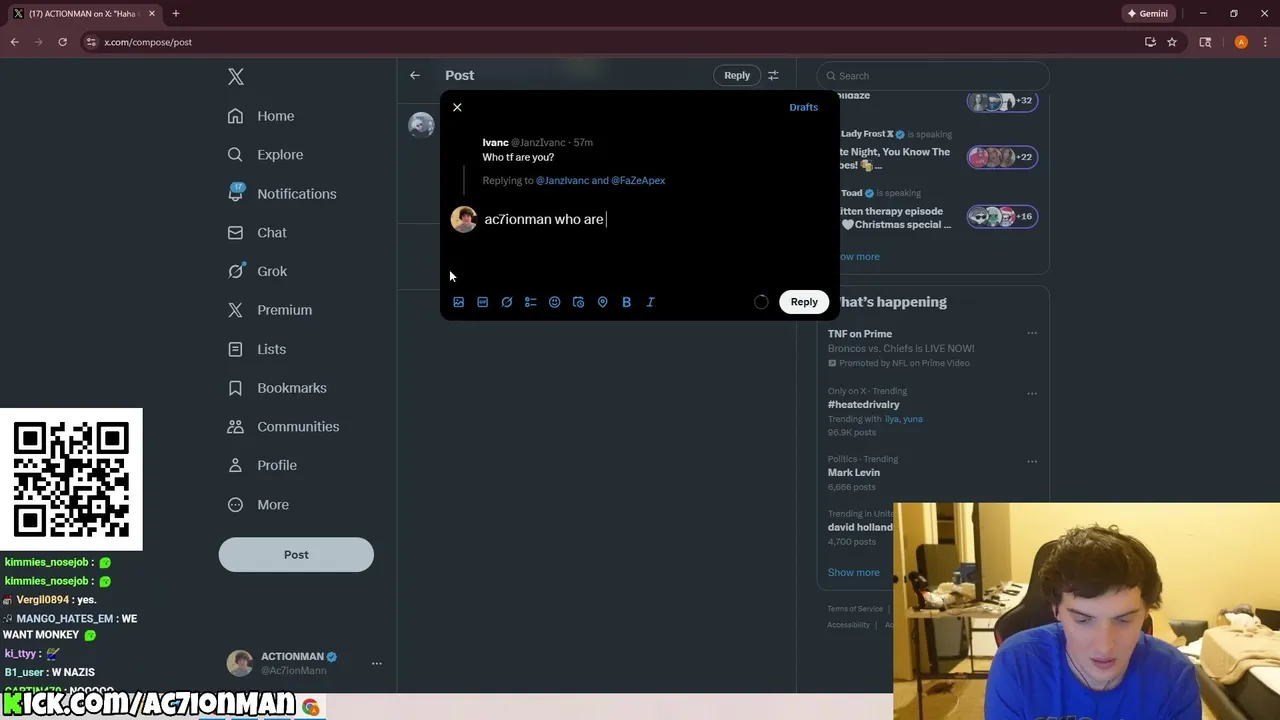
Task: Click Show more under live spaces
Action: (x=858, y=257)
